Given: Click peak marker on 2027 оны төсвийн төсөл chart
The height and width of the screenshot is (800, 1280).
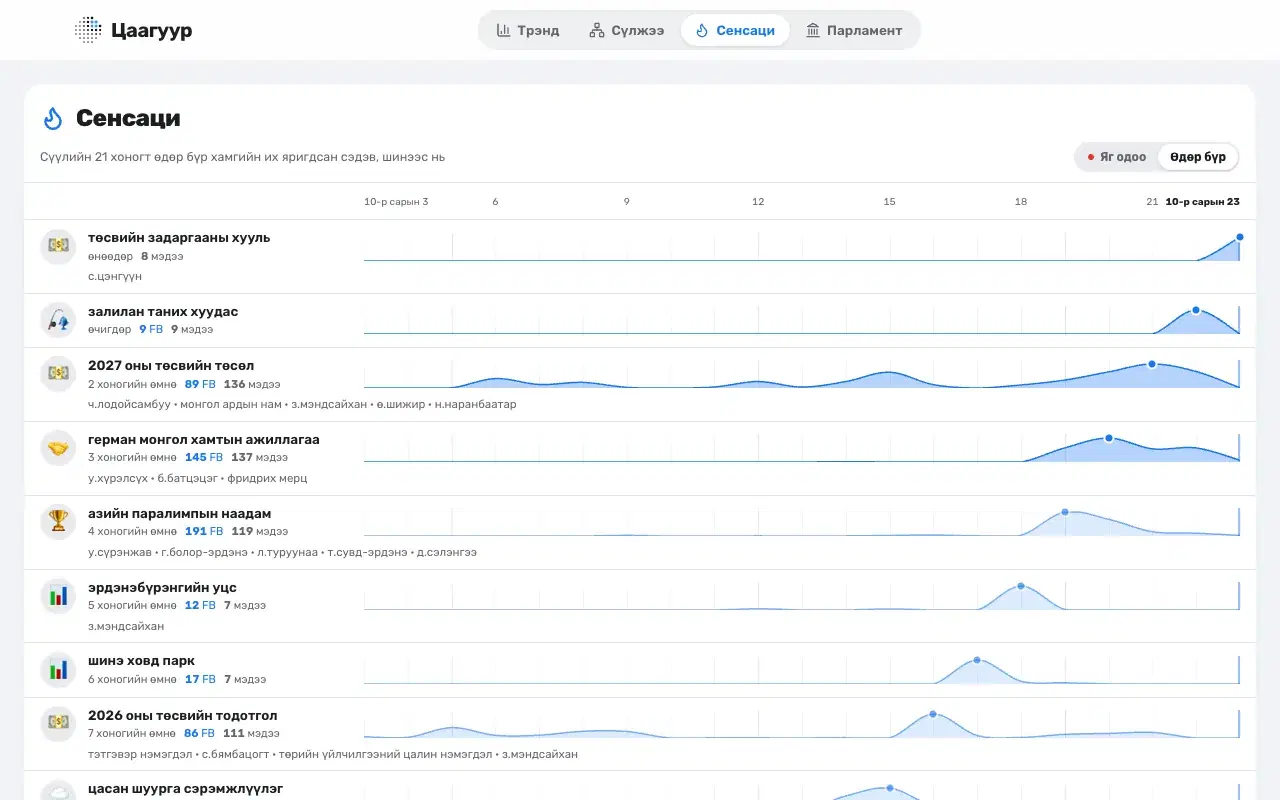Looking at the screenshot, I should (x=1152, y=364).
